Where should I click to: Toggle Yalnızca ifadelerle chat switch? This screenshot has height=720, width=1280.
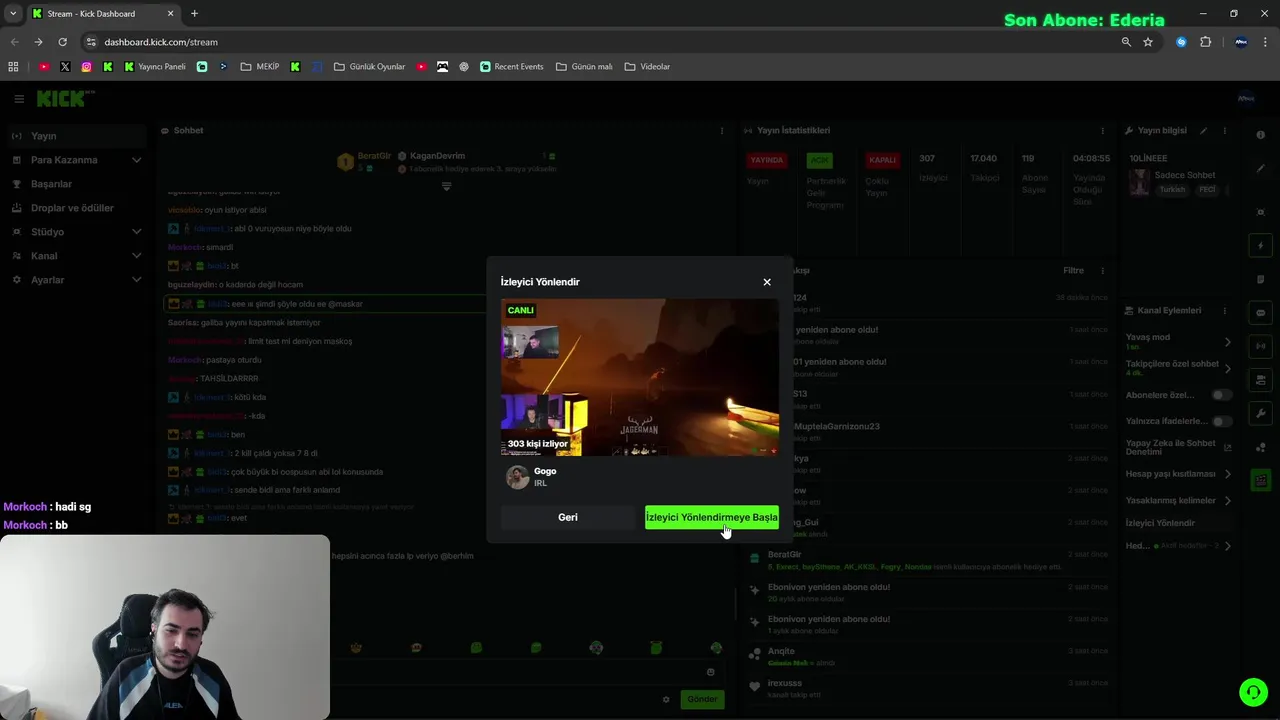[x=1221, y=421]
